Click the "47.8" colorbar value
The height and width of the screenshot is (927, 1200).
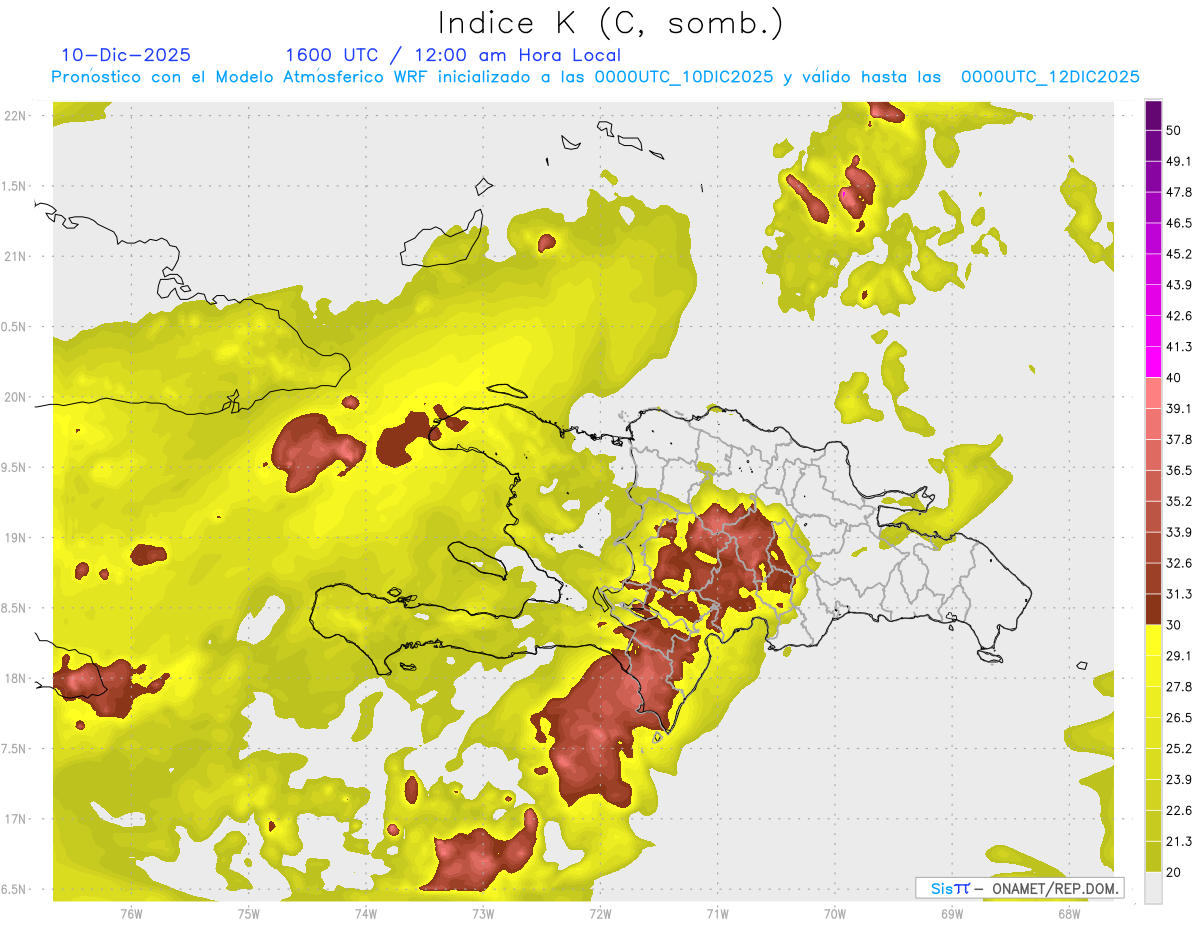1179,192
